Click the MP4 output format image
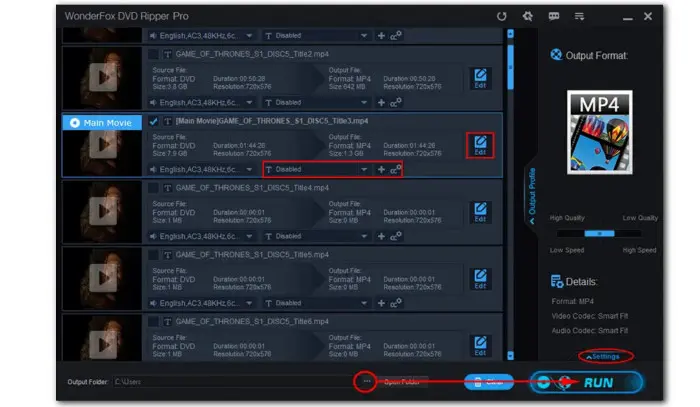This screenshot has width=700, height=407. 600,133
